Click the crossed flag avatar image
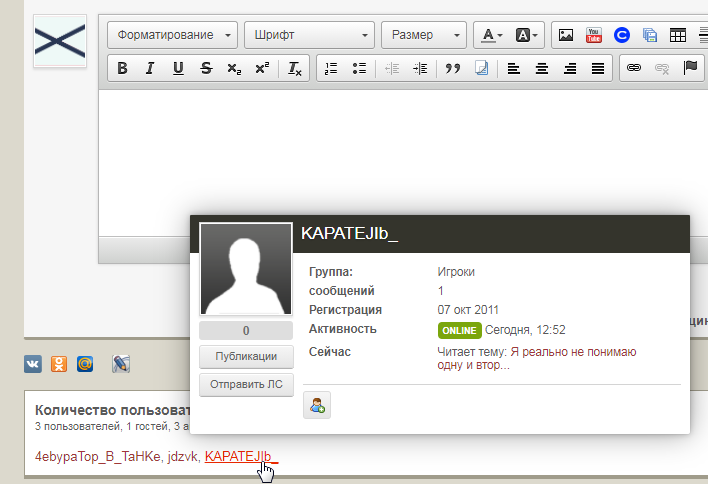Viewport: 708px width, 484px height. (60, 41)
